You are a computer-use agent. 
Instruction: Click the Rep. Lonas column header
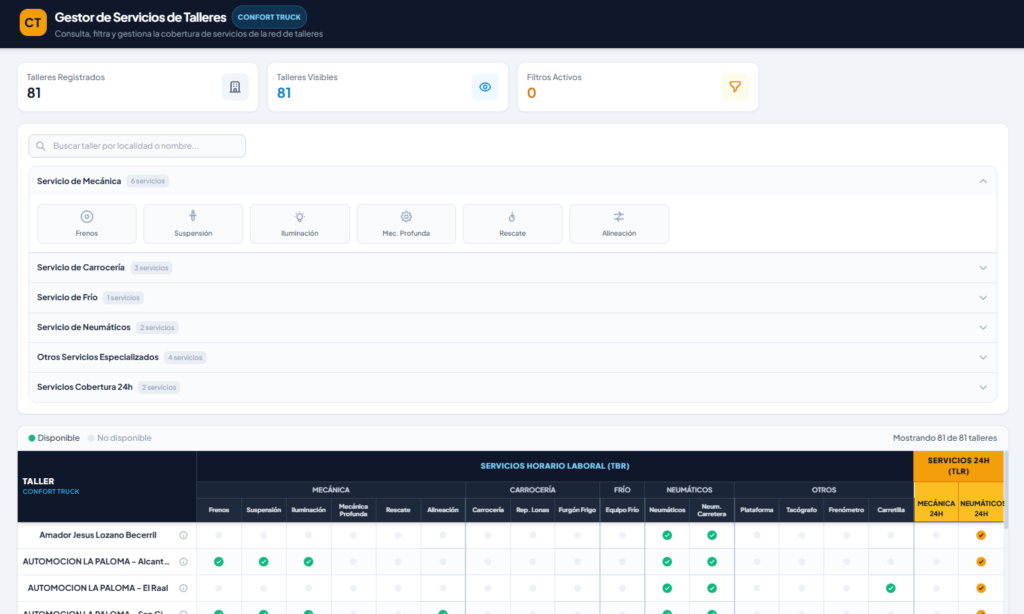pos(532,510)
